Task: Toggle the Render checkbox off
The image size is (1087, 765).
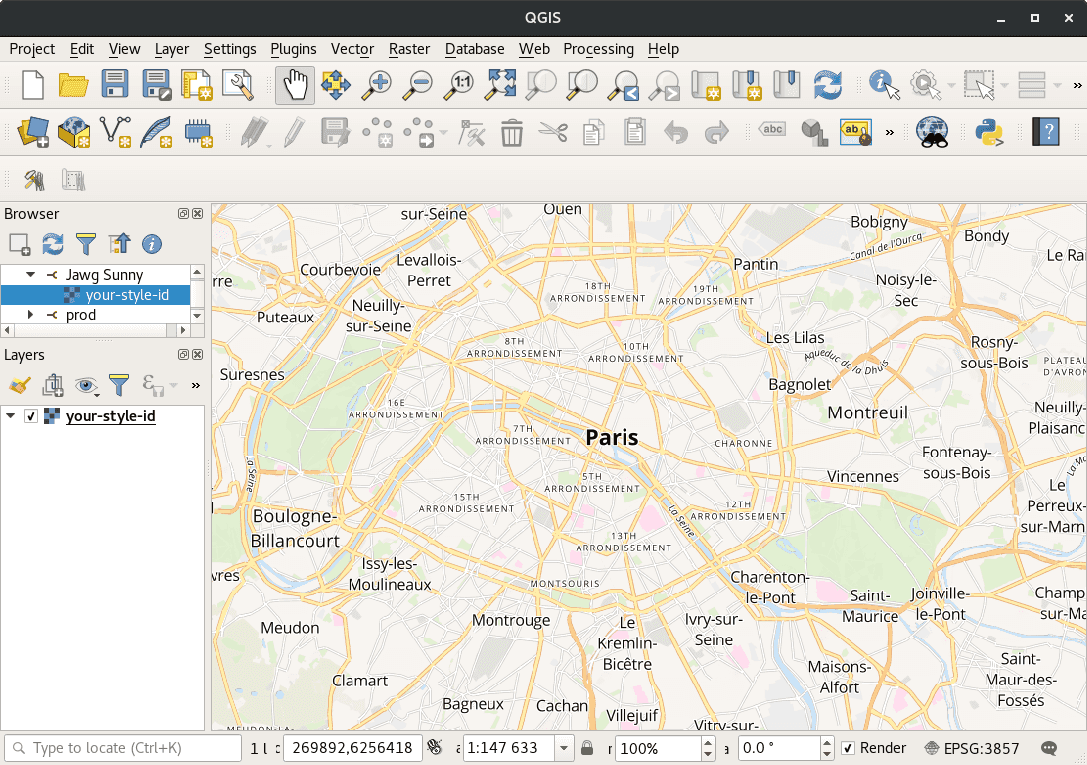Action: pos(847,748)
